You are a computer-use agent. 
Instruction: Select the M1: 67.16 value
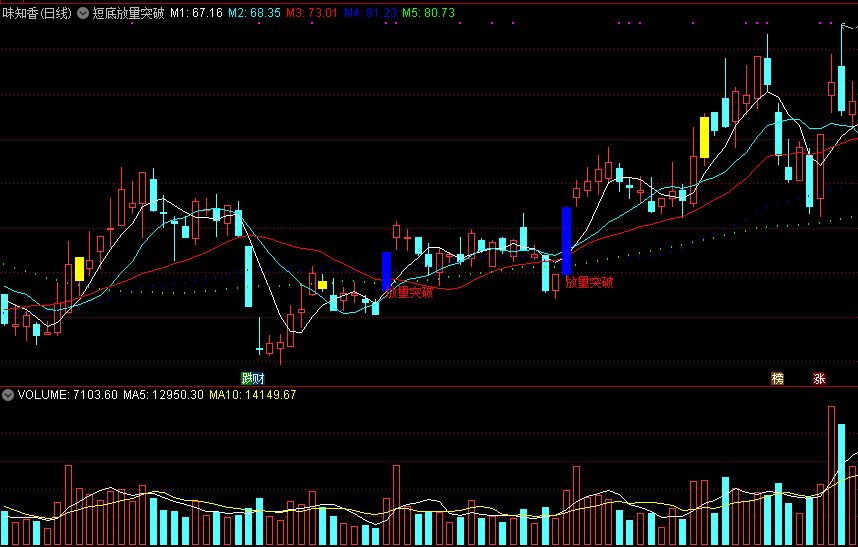coord(196,13)
